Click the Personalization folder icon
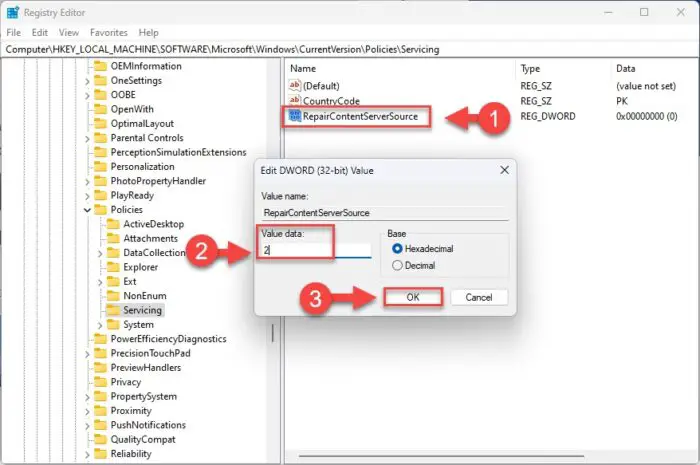This screenshot has height=465, width=700. pos(100,166)
